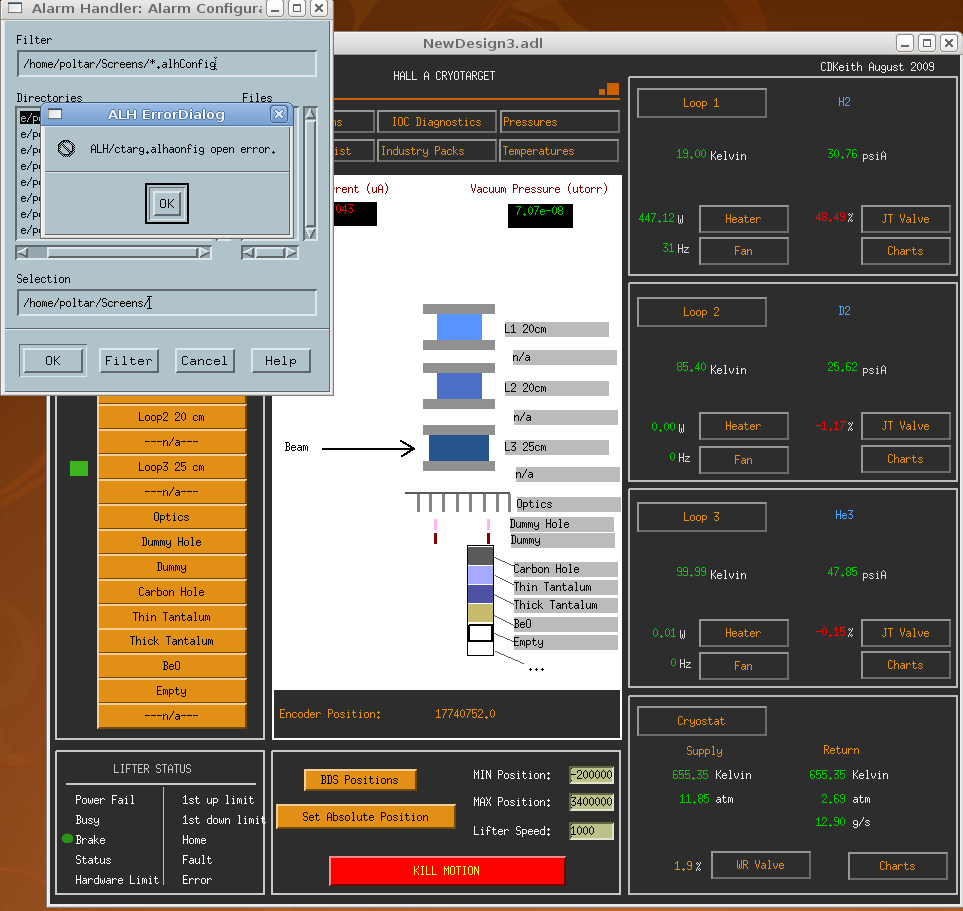This screenshot has width=963, height=911.
Task: Click the L1 20cm light blue target cell
Action: (x=459, y=327)
